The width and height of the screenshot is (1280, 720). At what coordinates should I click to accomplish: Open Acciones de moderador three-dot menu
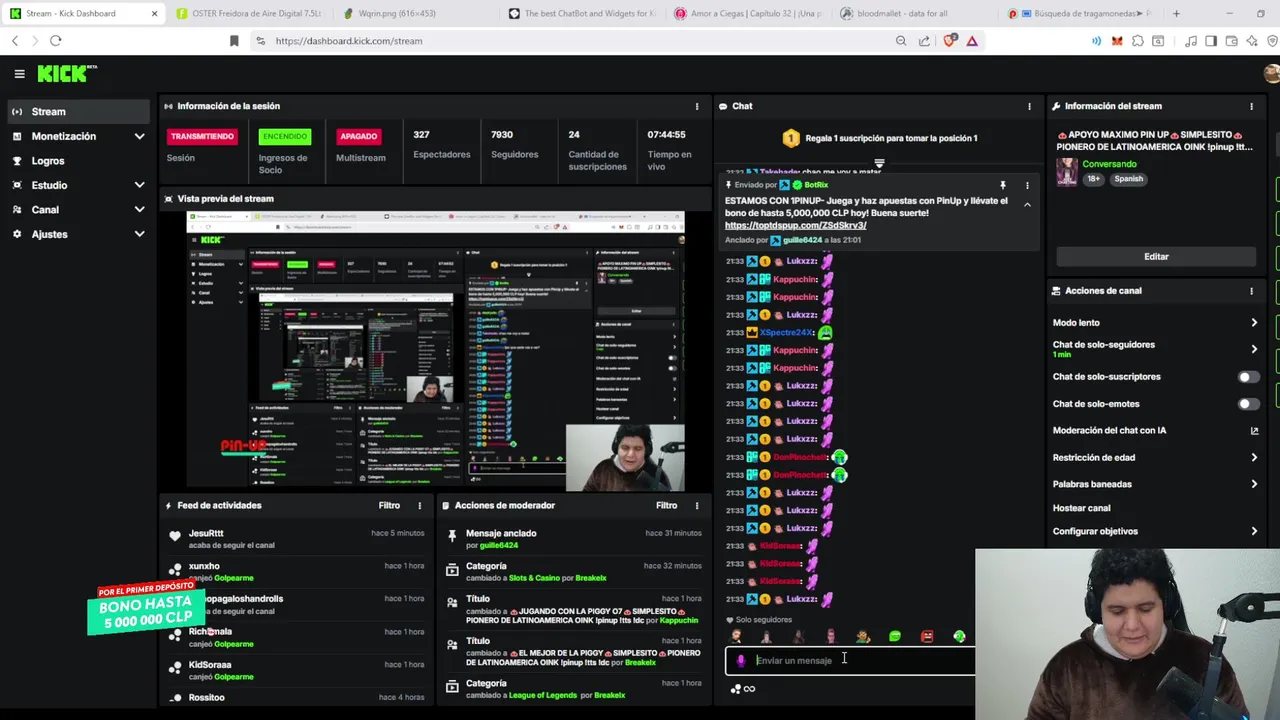coord(697,506)
